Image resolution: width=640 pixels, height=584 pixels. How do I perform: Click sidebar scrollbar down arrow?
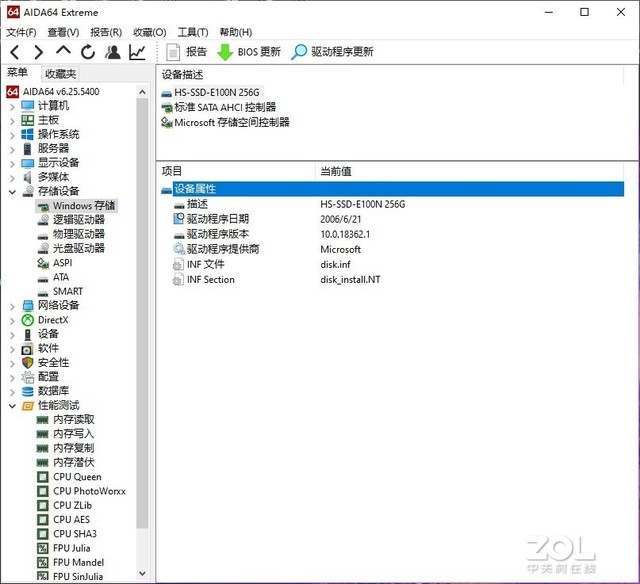(142, 573)
